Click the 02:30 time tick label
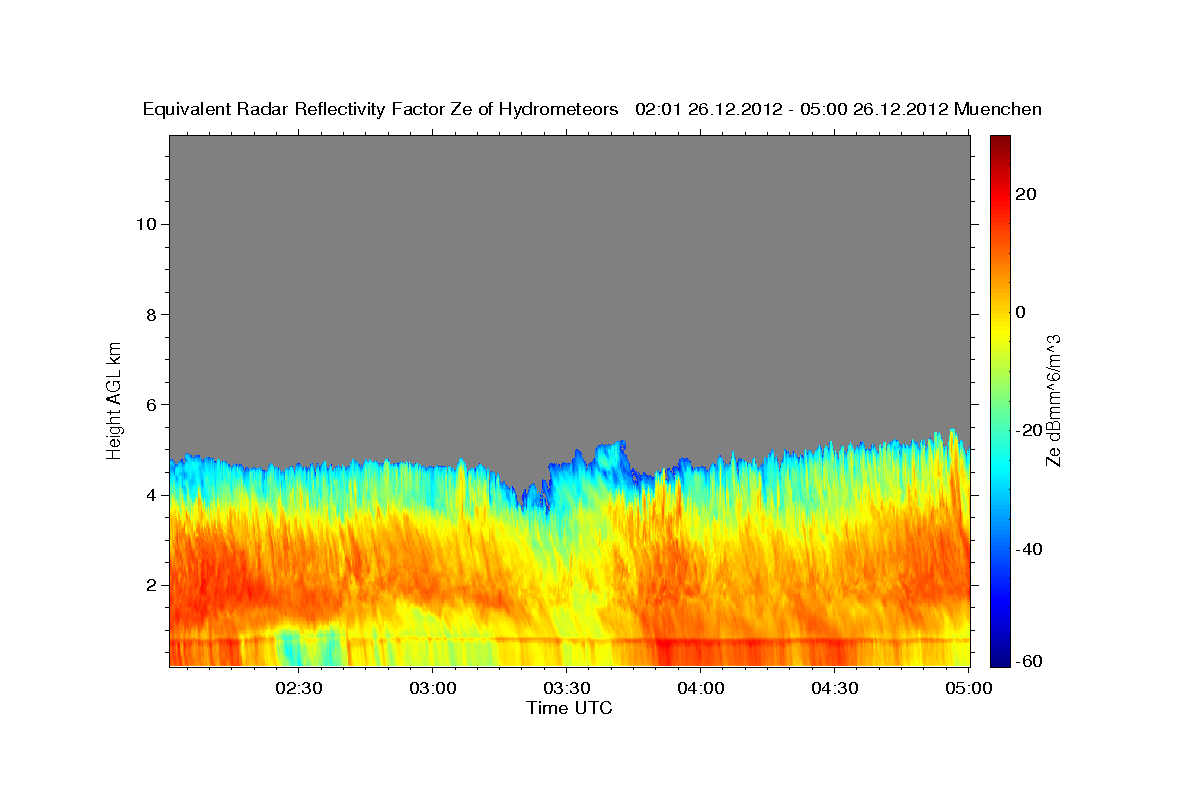 tap(299, 688)
